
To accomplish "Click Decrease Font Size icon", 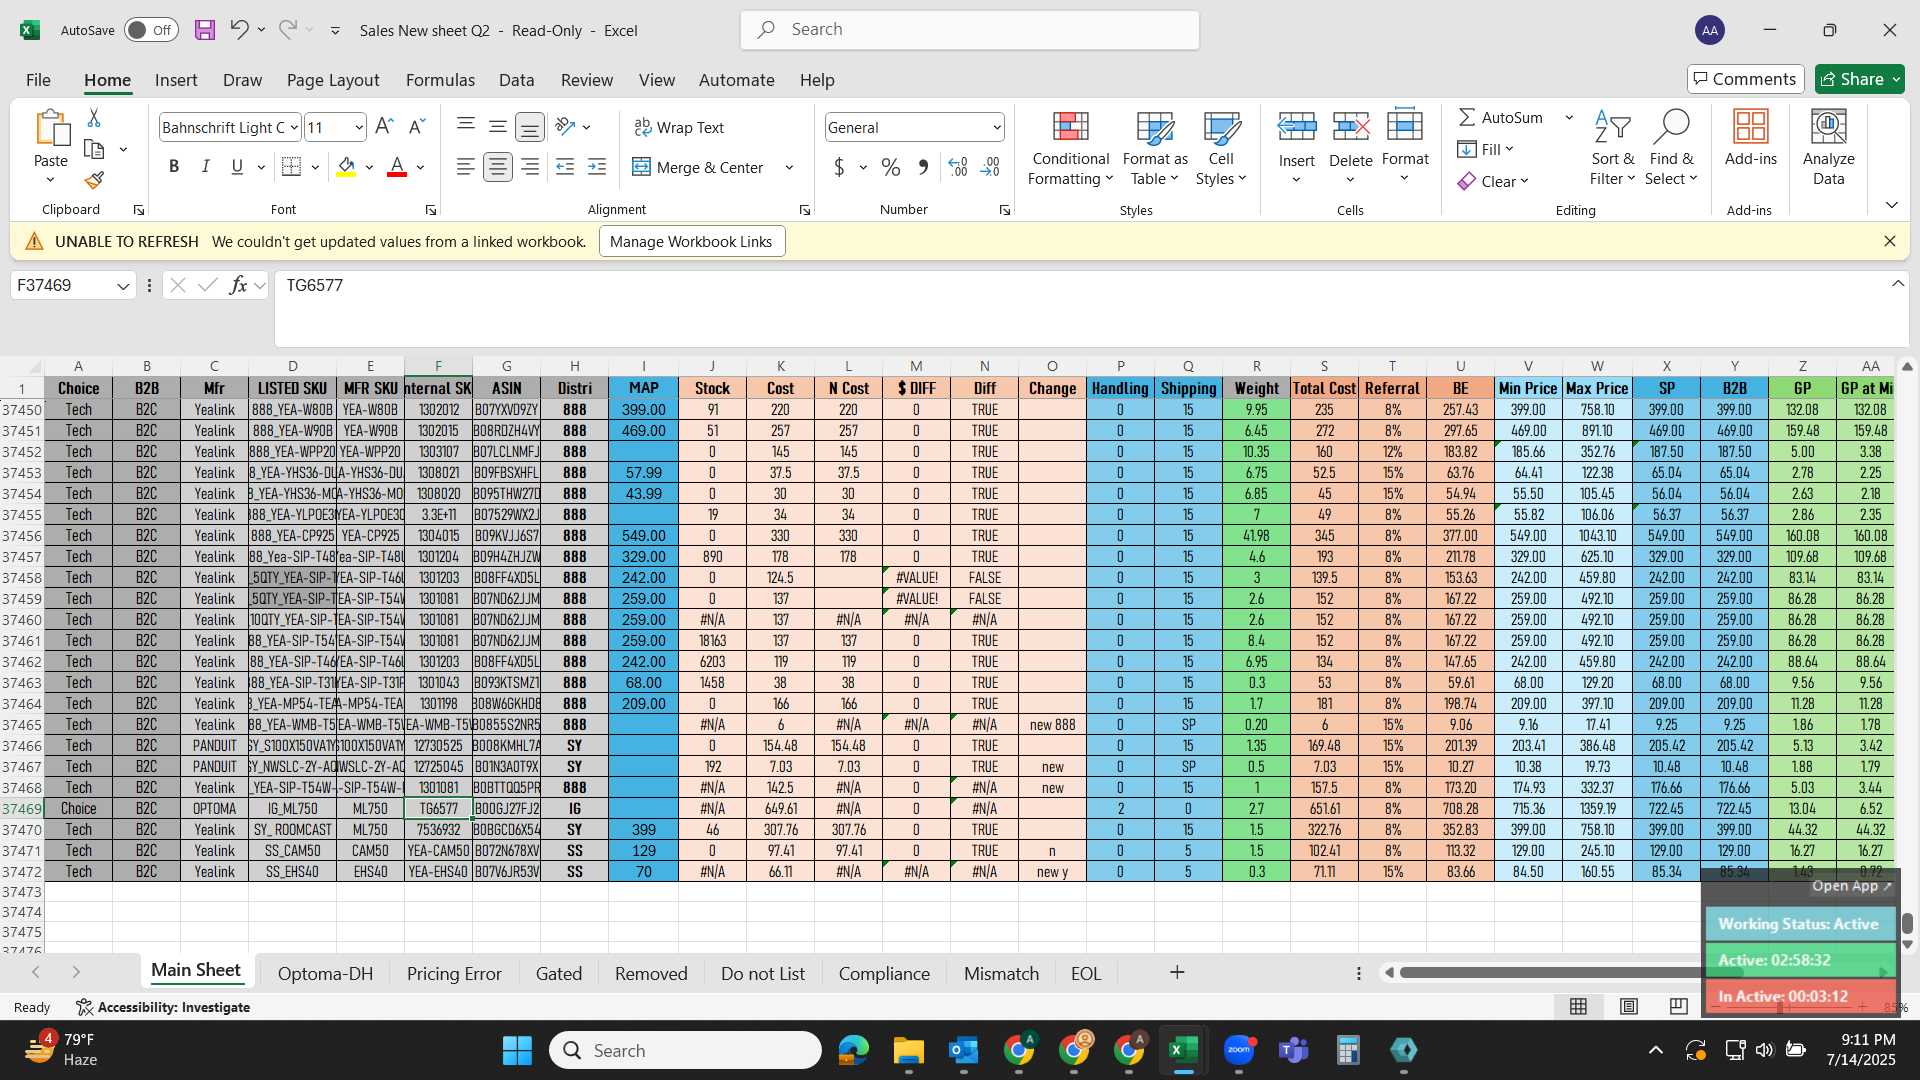I will 417,127.
